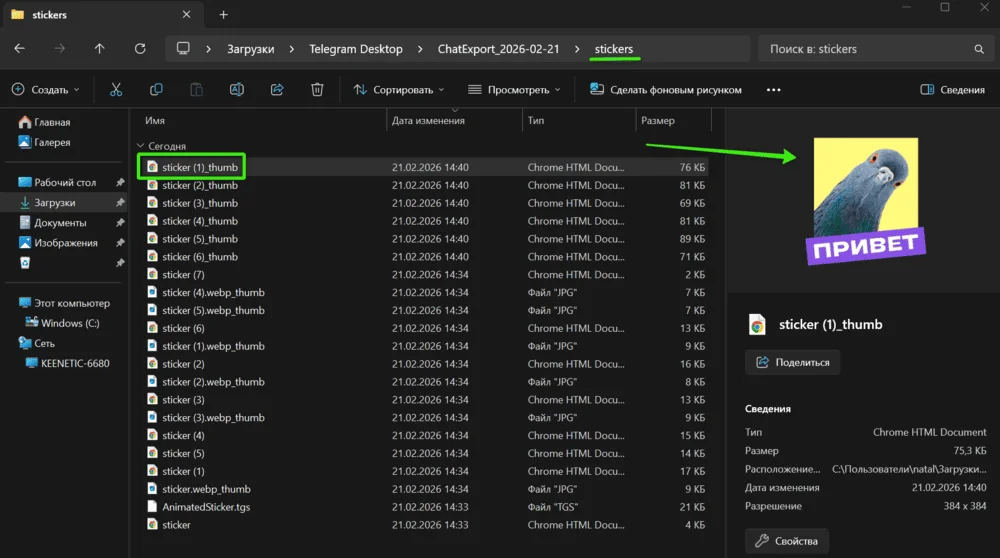
Task: Click the Поделиться button in details pane
Action: tap(793, 362)
